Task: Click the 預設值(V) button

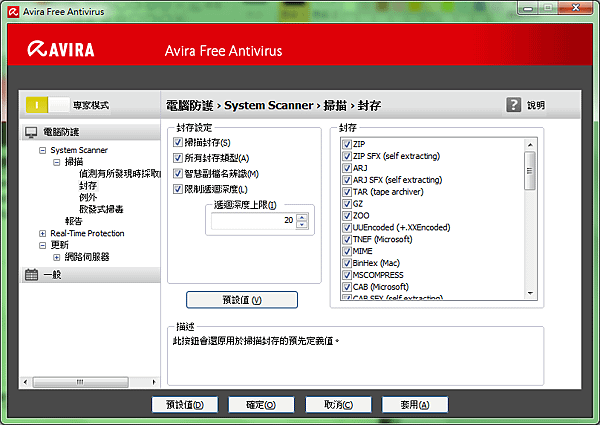Action: coord(242,300)
